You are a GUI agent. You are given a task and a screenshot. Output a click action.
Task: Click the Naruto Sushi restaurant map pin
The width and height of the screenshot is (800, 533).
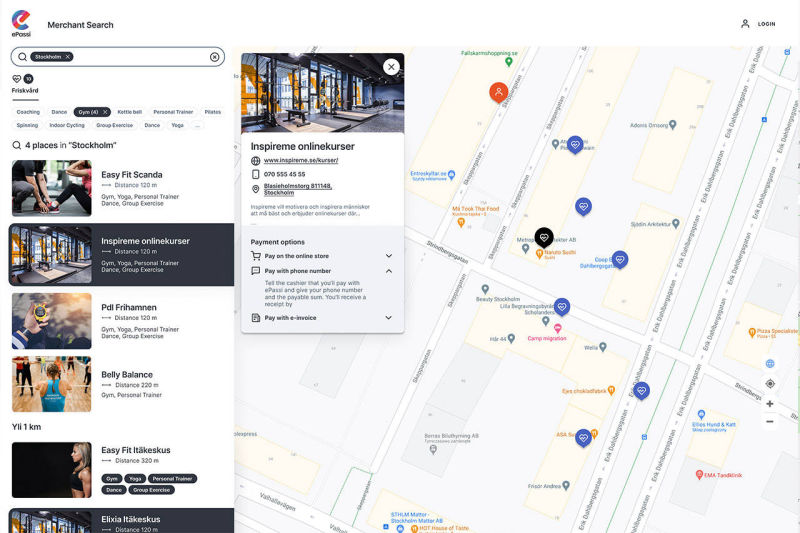(x=539, y=253)
